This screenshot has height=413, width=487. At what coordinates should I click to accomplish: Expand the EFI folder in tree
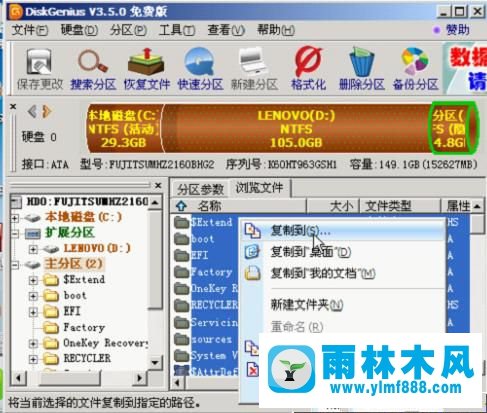pos(33,312)
